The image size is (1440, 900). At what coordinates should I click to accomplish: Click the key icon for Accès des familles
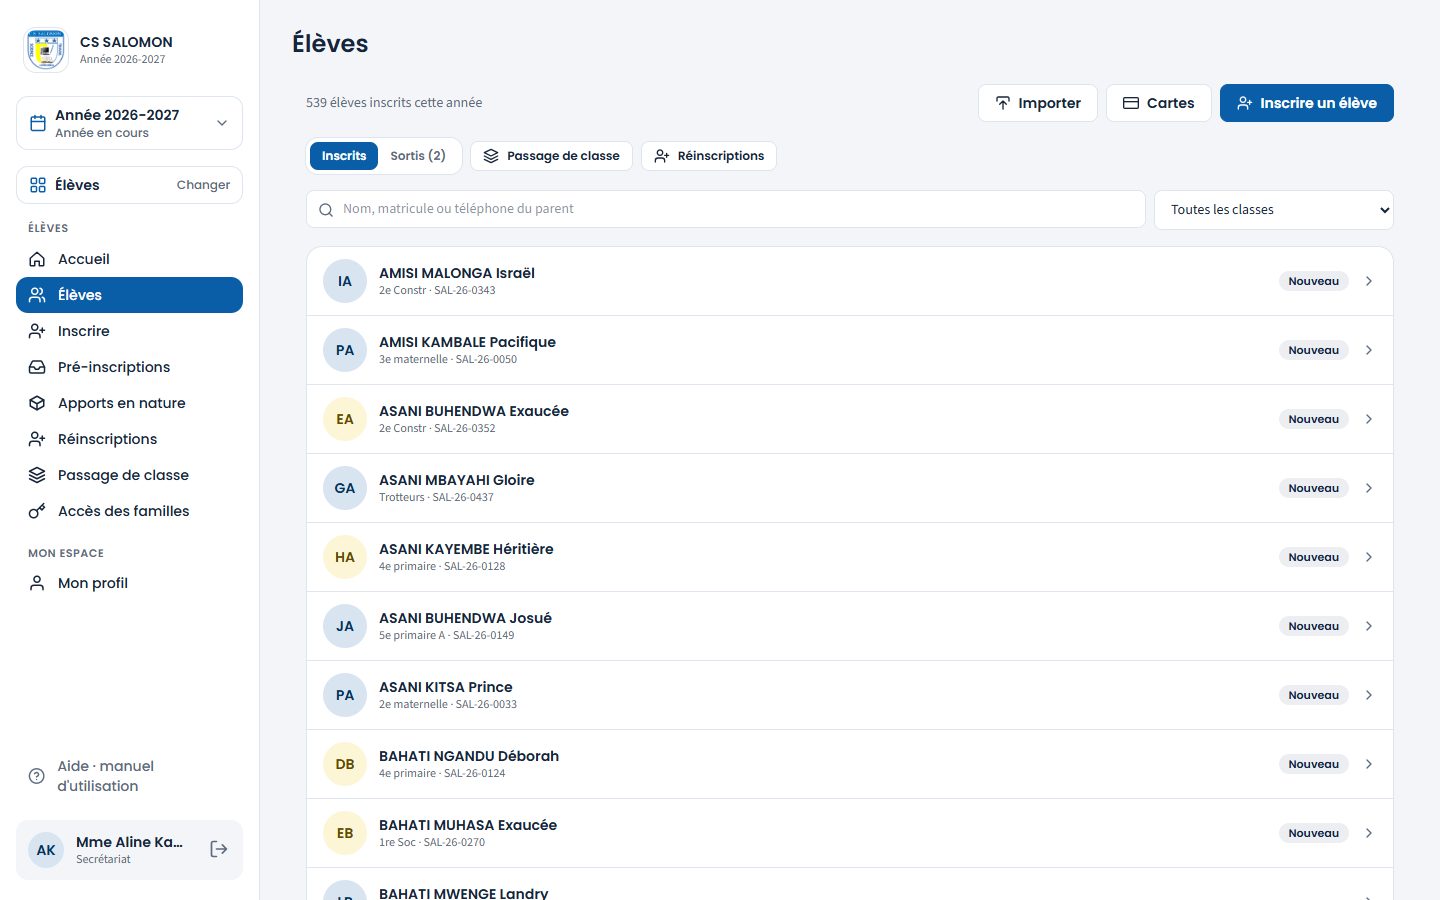coord(37,511)
